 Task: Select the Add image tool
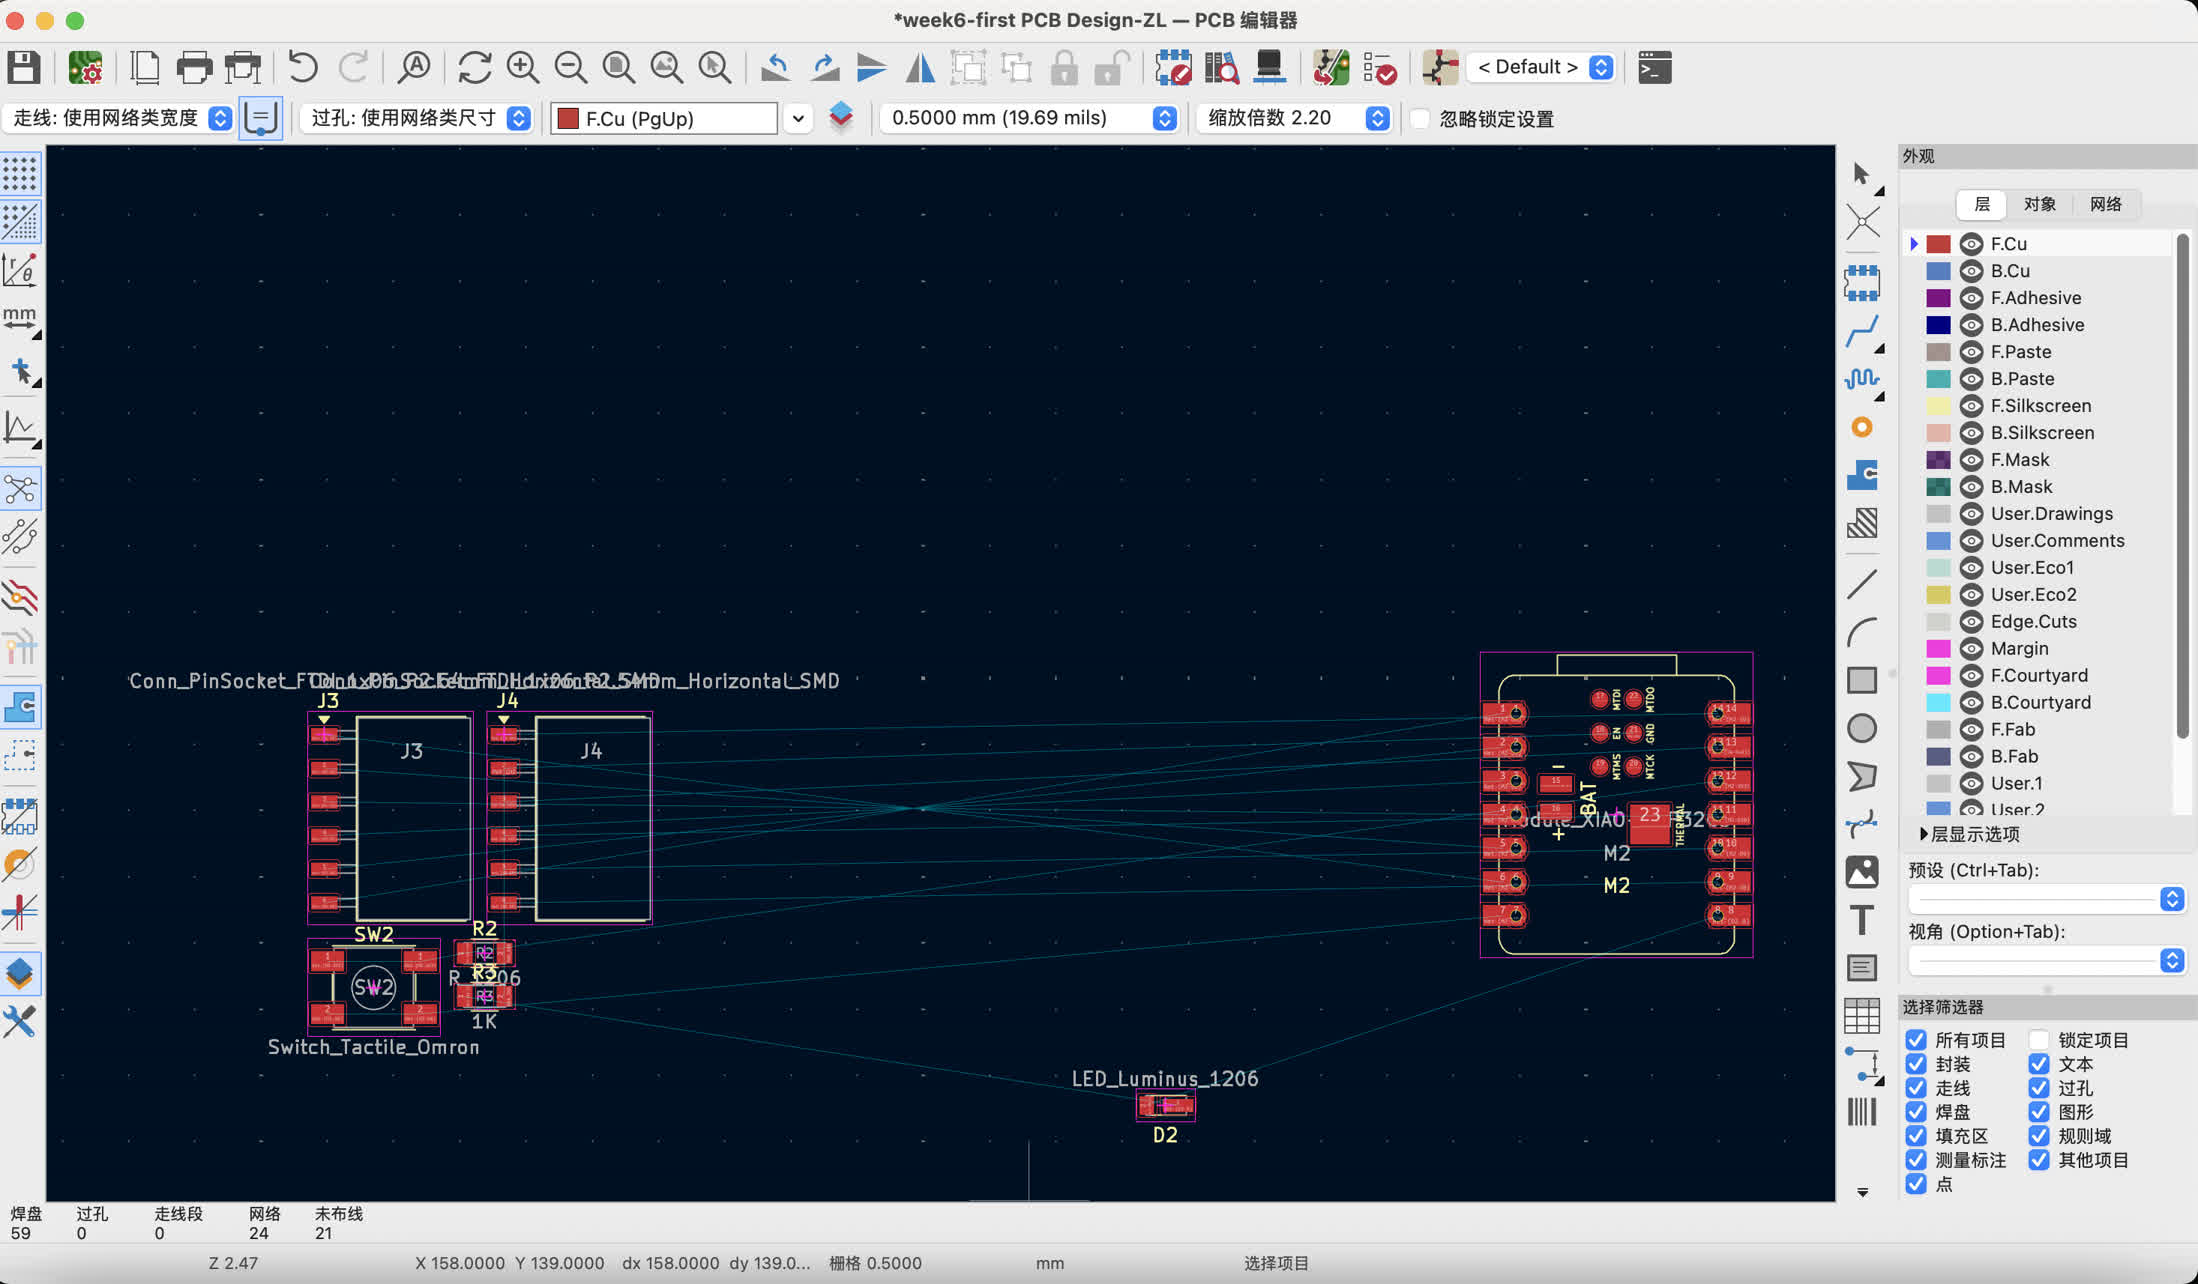click(x=1862, y=872)
